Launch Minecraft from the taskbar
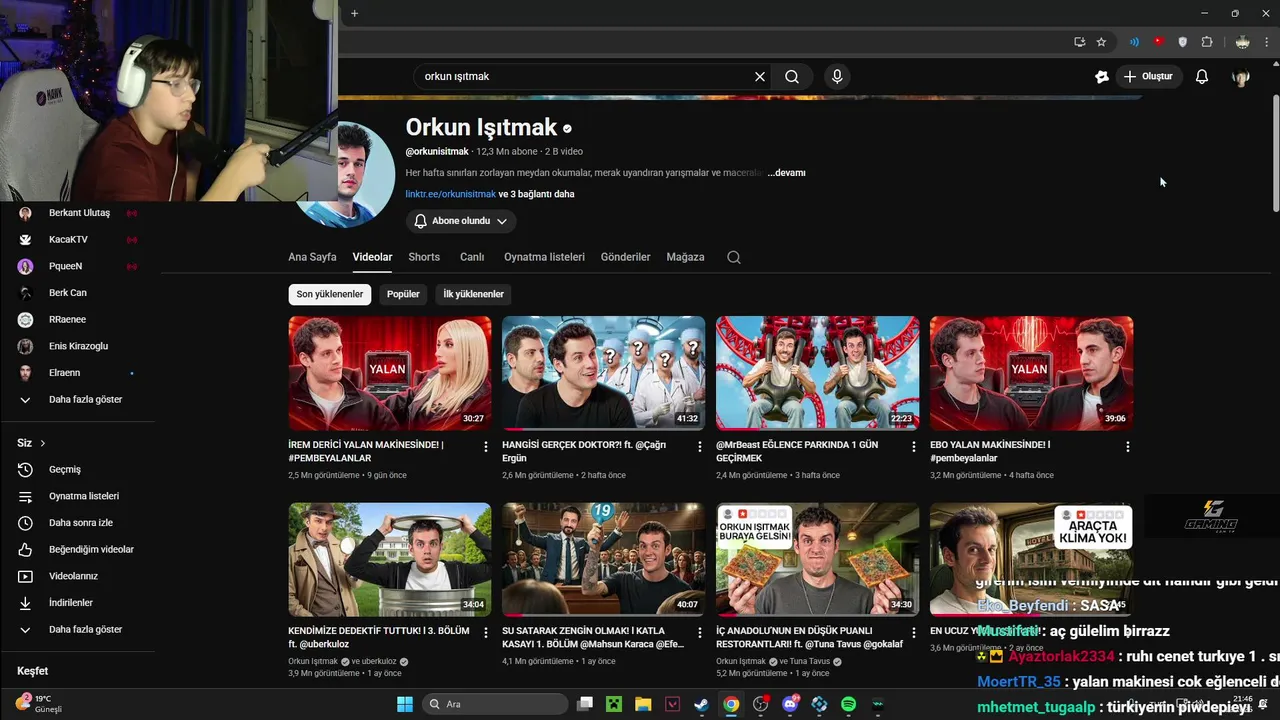This screenshot has height=720, width=1280. click(614, 704)
